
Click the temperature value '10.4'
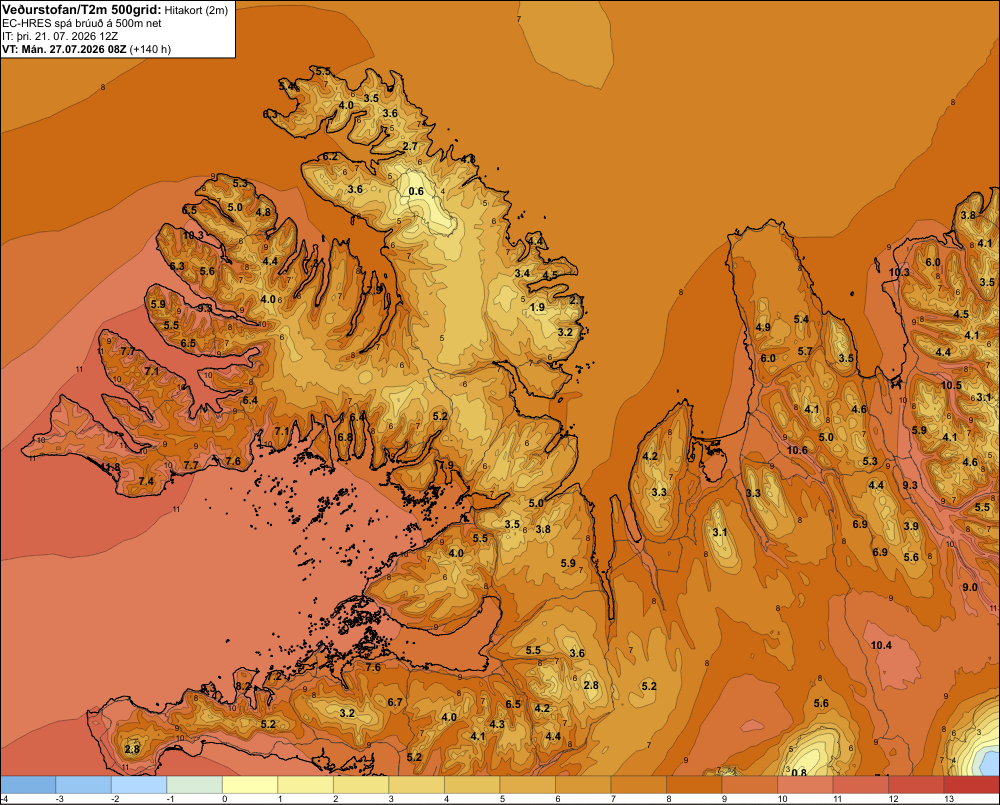click(881, 646)
